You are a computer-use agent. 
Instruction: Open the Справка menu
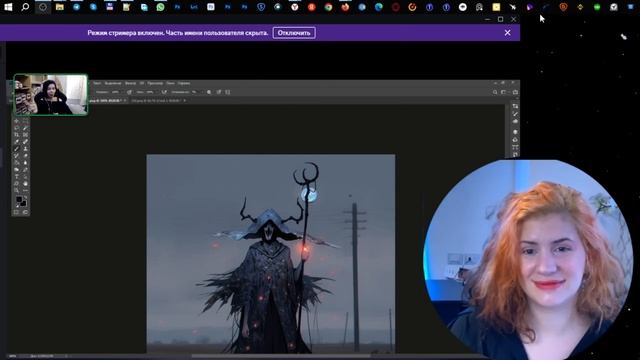click(184, 83)
